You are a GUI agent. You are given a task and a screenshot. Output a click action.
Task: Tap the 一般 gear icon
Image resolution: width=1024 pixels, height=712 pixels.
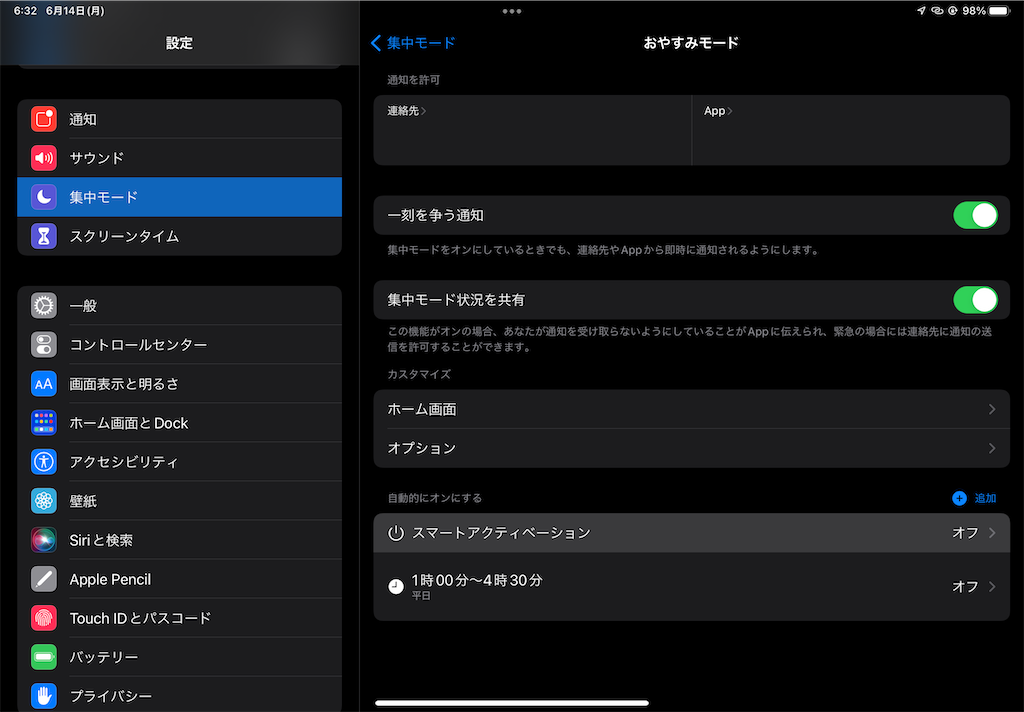pos(44,306)
